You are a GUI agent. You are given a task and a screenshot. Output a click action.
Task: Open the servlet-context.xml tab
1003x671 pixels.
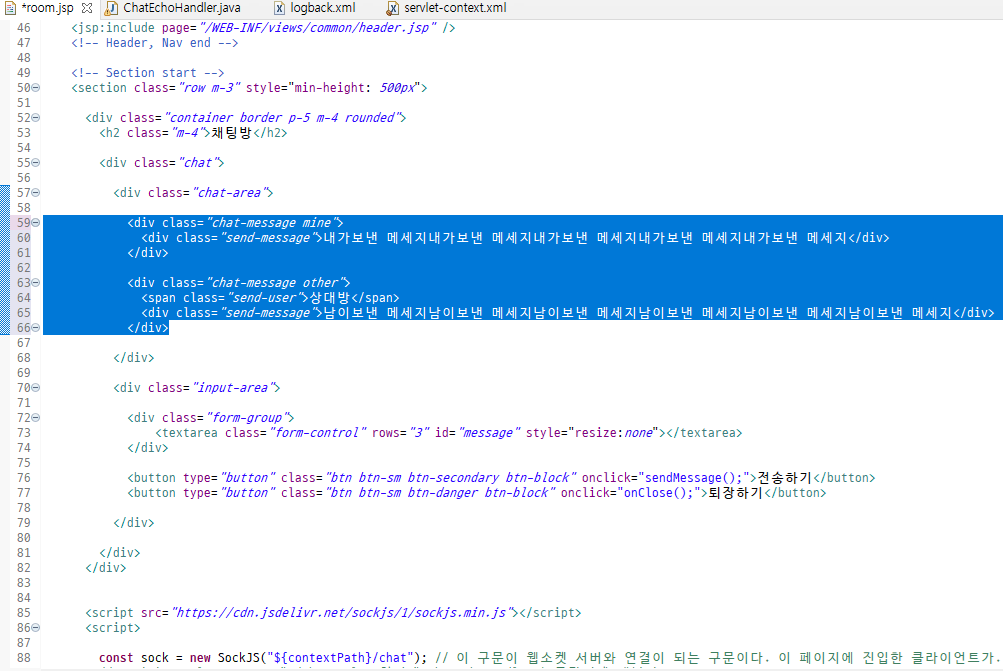tap(455, 8)
